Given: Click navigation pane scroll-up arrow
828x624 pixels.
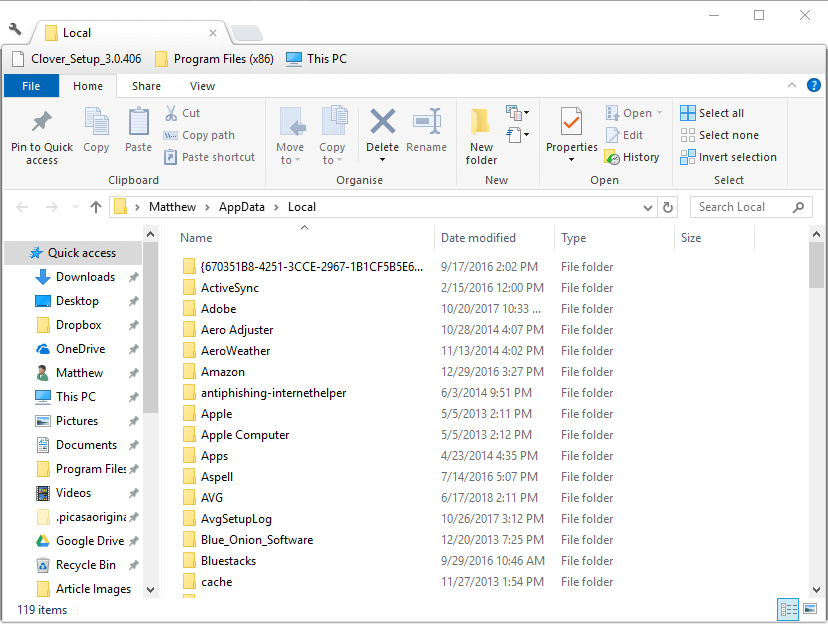Looking at the screenshot, I should point(150,234).
